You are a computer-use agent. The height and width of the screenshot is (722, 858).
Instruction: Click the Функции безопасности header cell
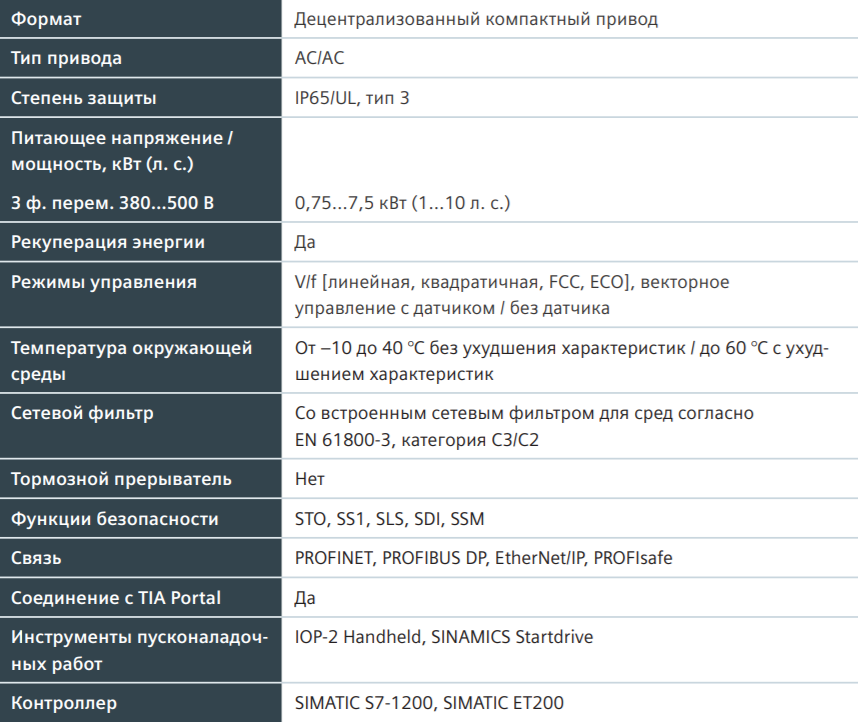[x=141, y=518]
